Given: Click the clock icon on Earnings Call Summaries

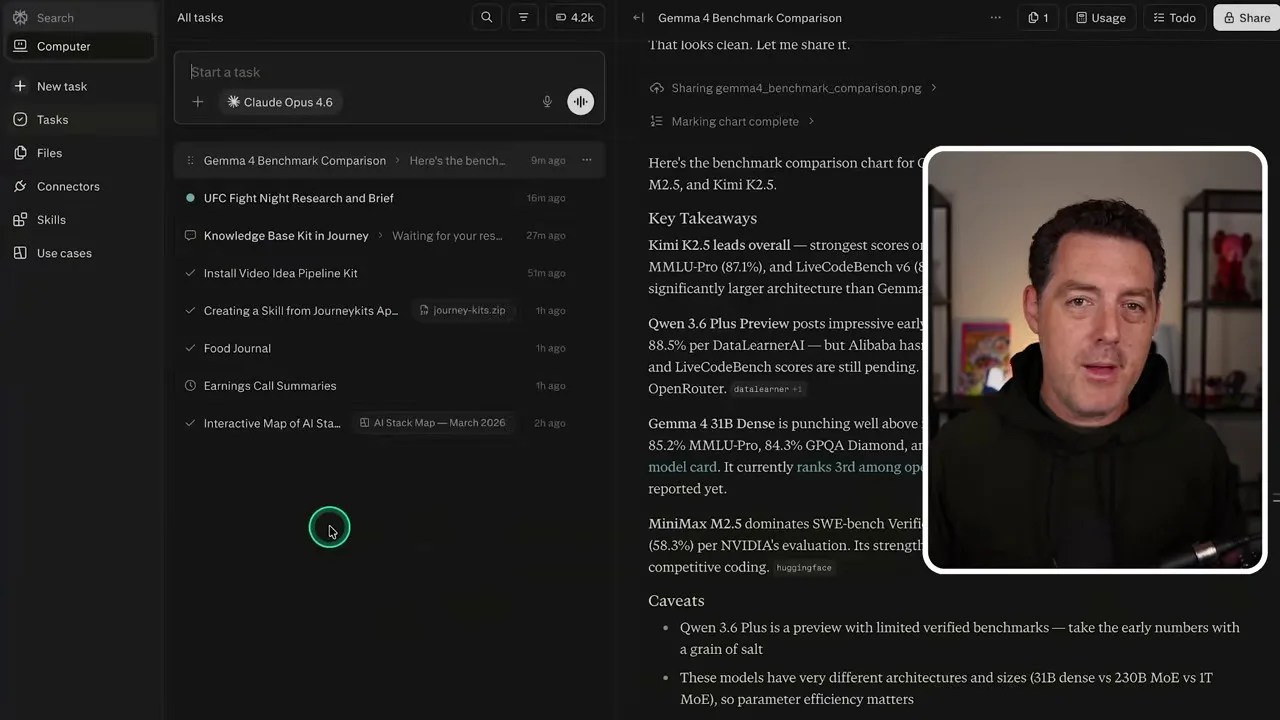Looking at the screenshot, I should (x=190, y=386).
